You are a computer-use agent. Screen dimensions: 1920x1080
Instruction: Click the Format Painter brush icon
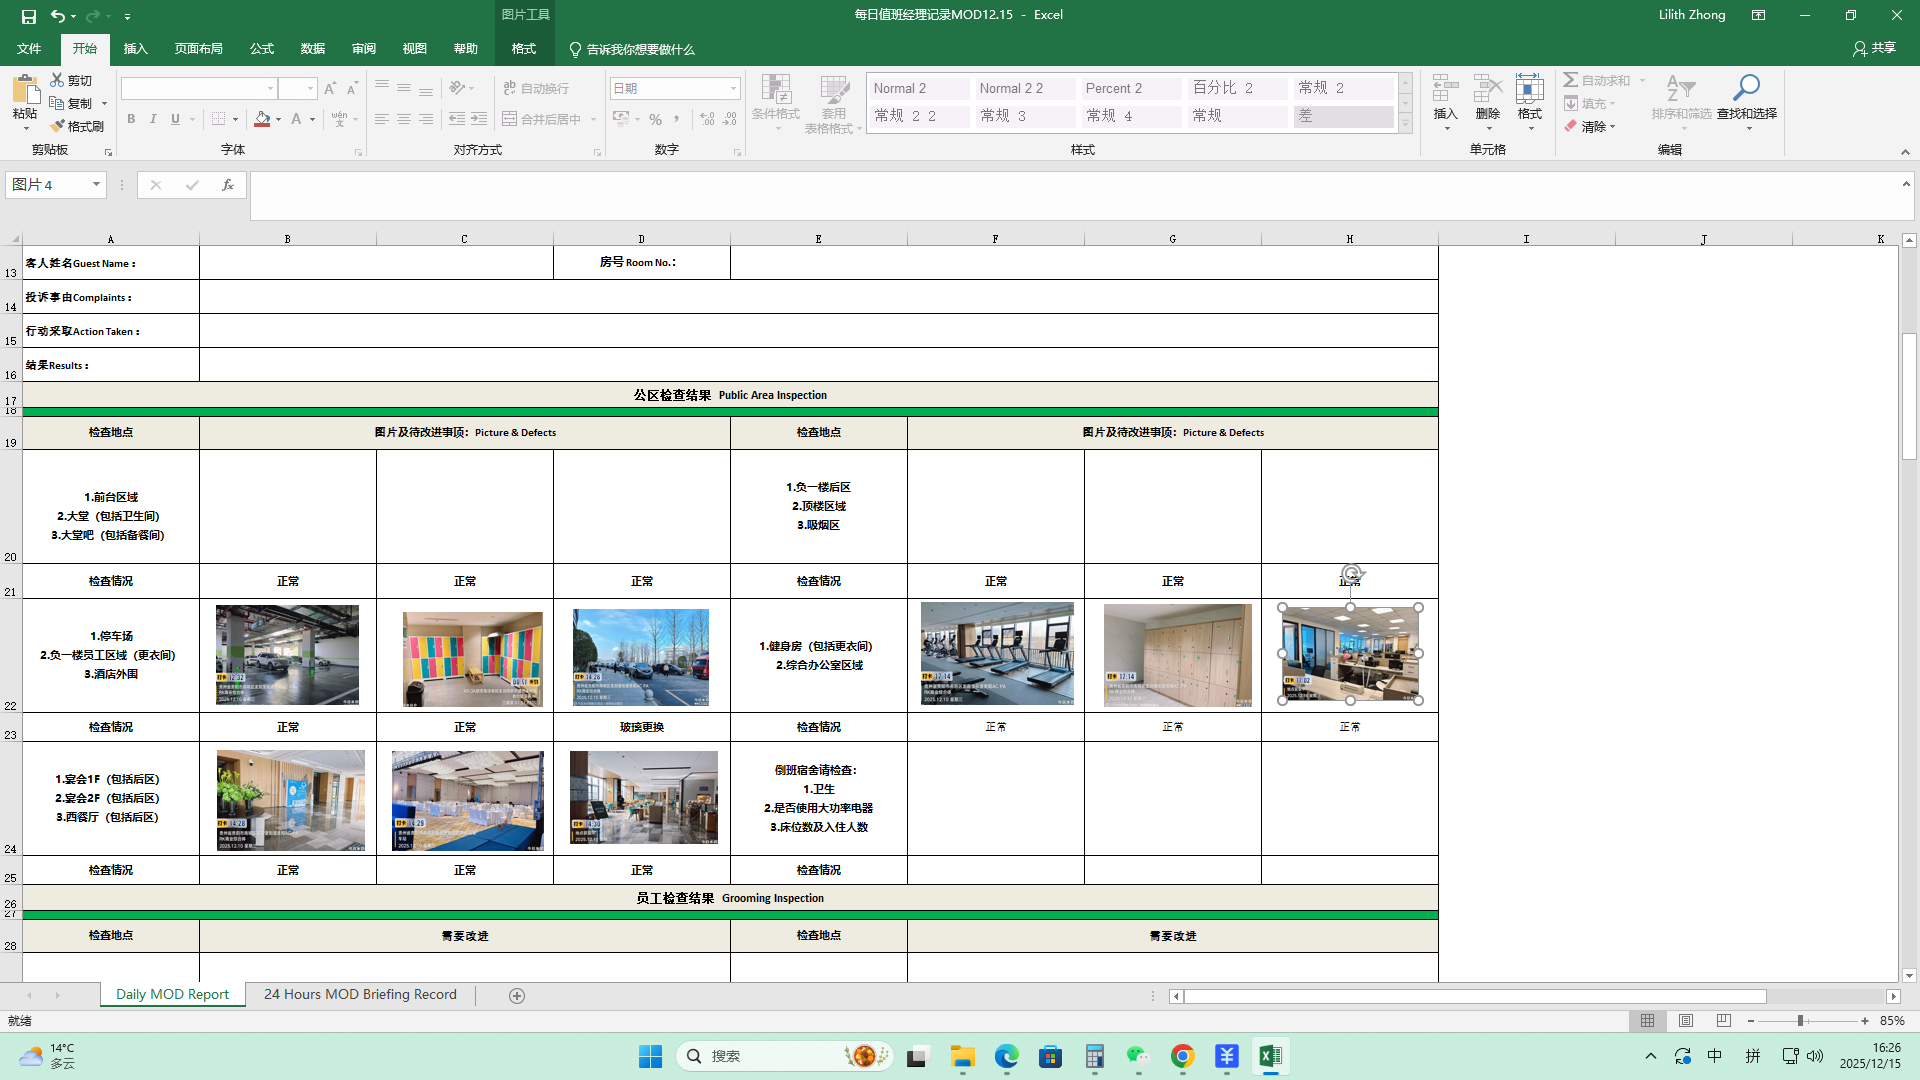pyautogui.click(x=58, y=126)
